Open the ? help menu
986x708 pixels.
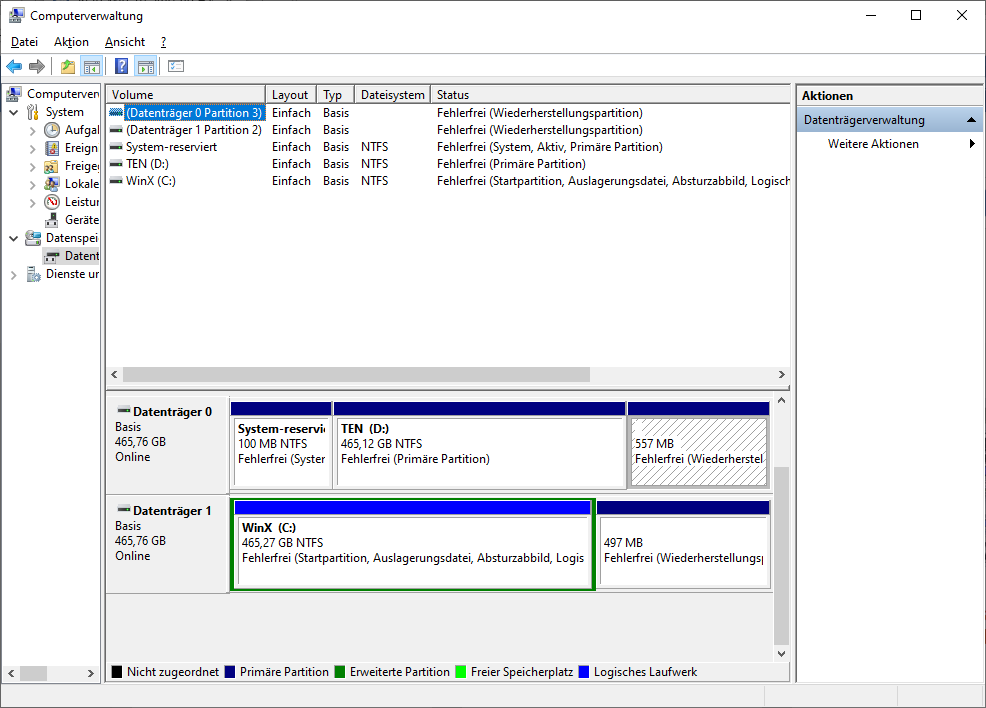point(163,41)
